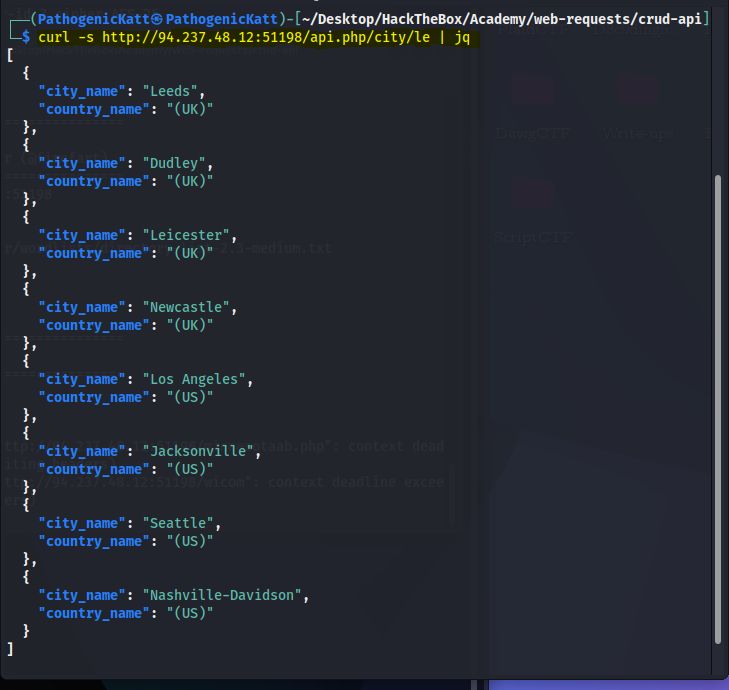This screenshot has height=690, width=729.
Task: Click the "(US)" value under Los Angeles
Action: tap(190, 398)
